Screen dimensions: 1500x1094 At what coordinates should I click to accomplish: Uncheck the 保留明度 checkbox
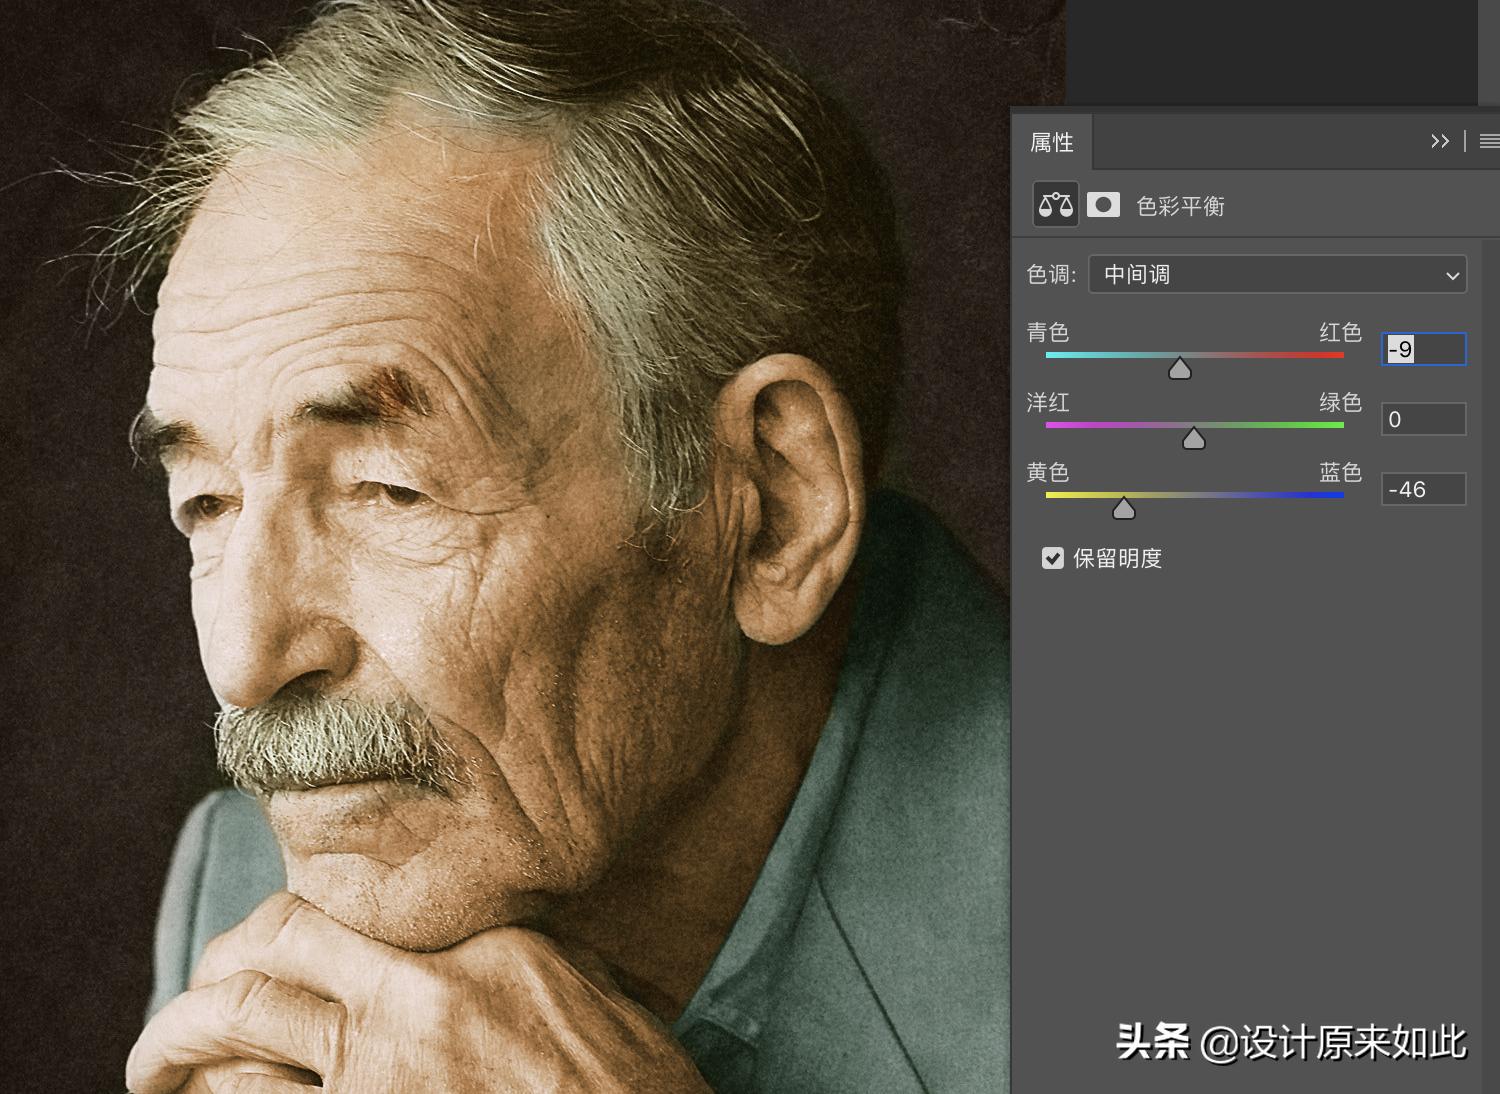coord(1052,558)
